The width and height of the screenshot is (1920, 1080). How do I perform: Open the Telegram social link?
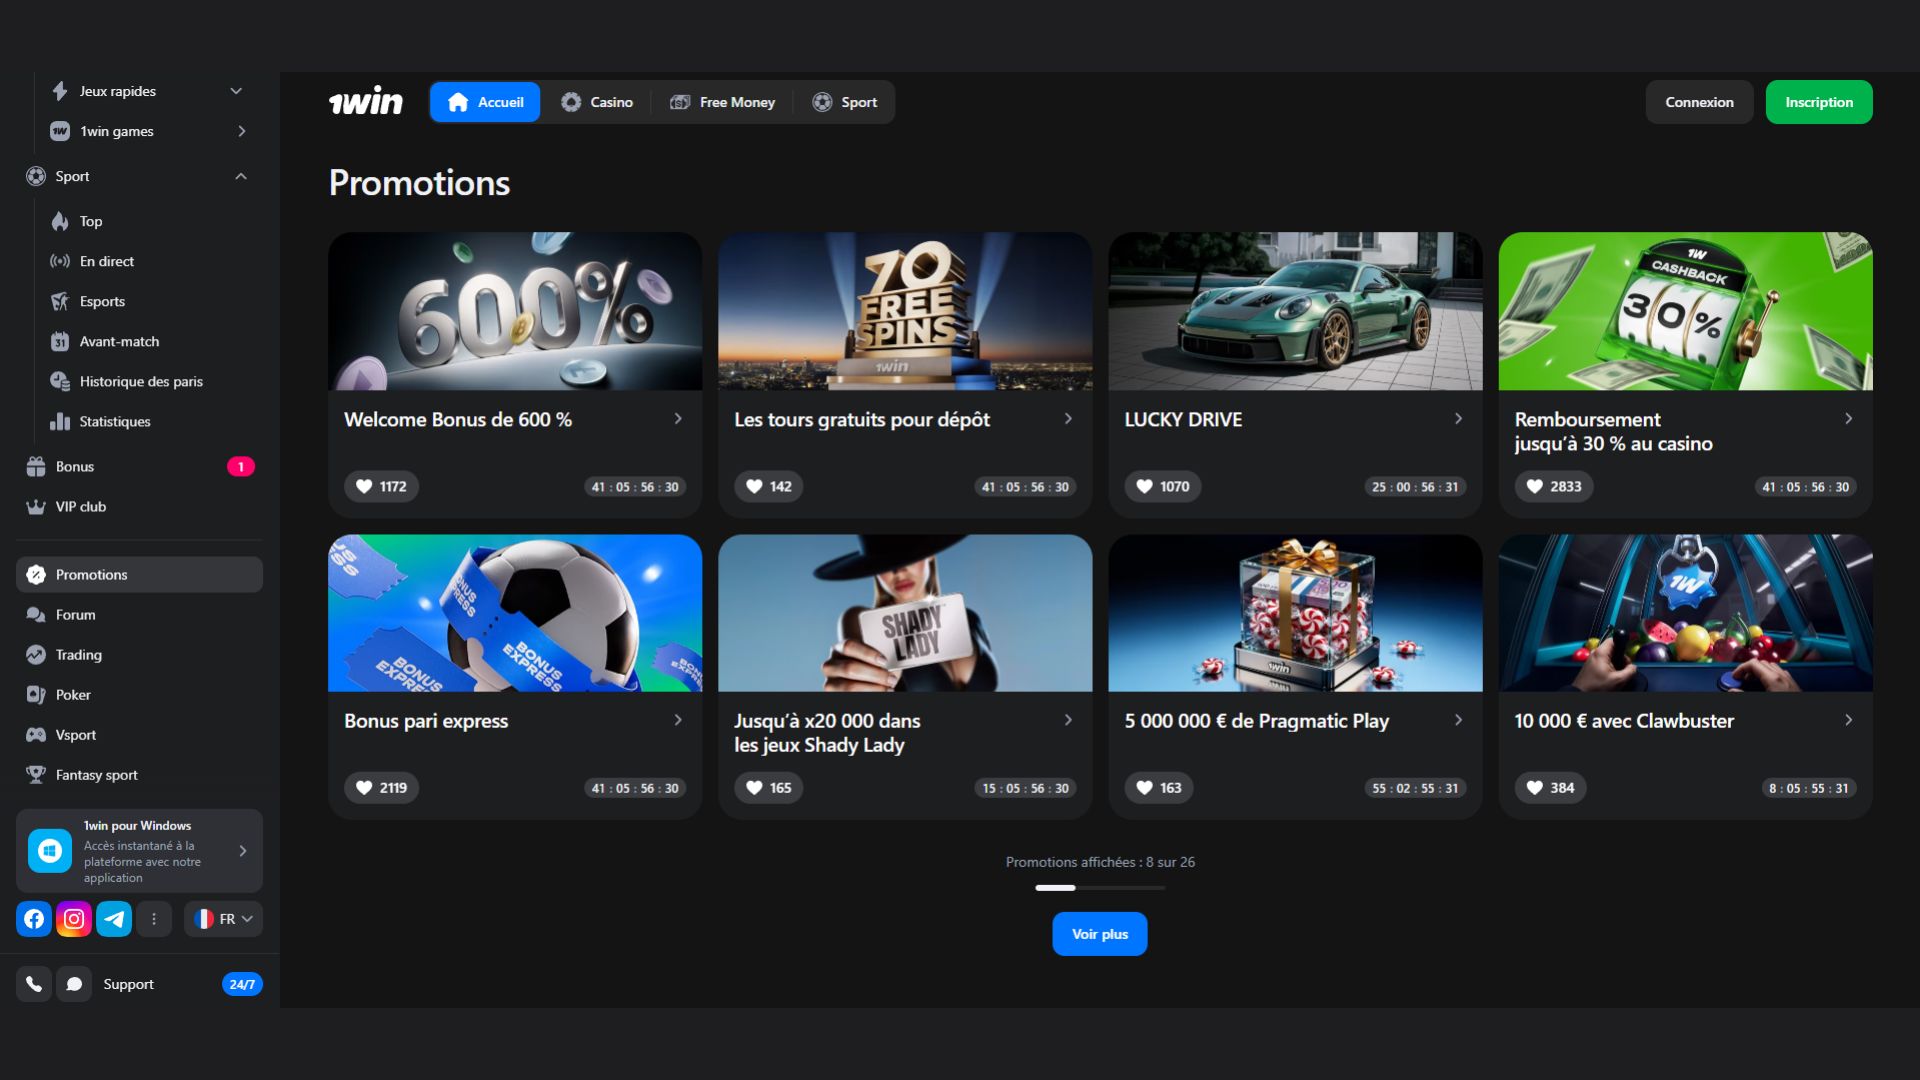(113, 918)
